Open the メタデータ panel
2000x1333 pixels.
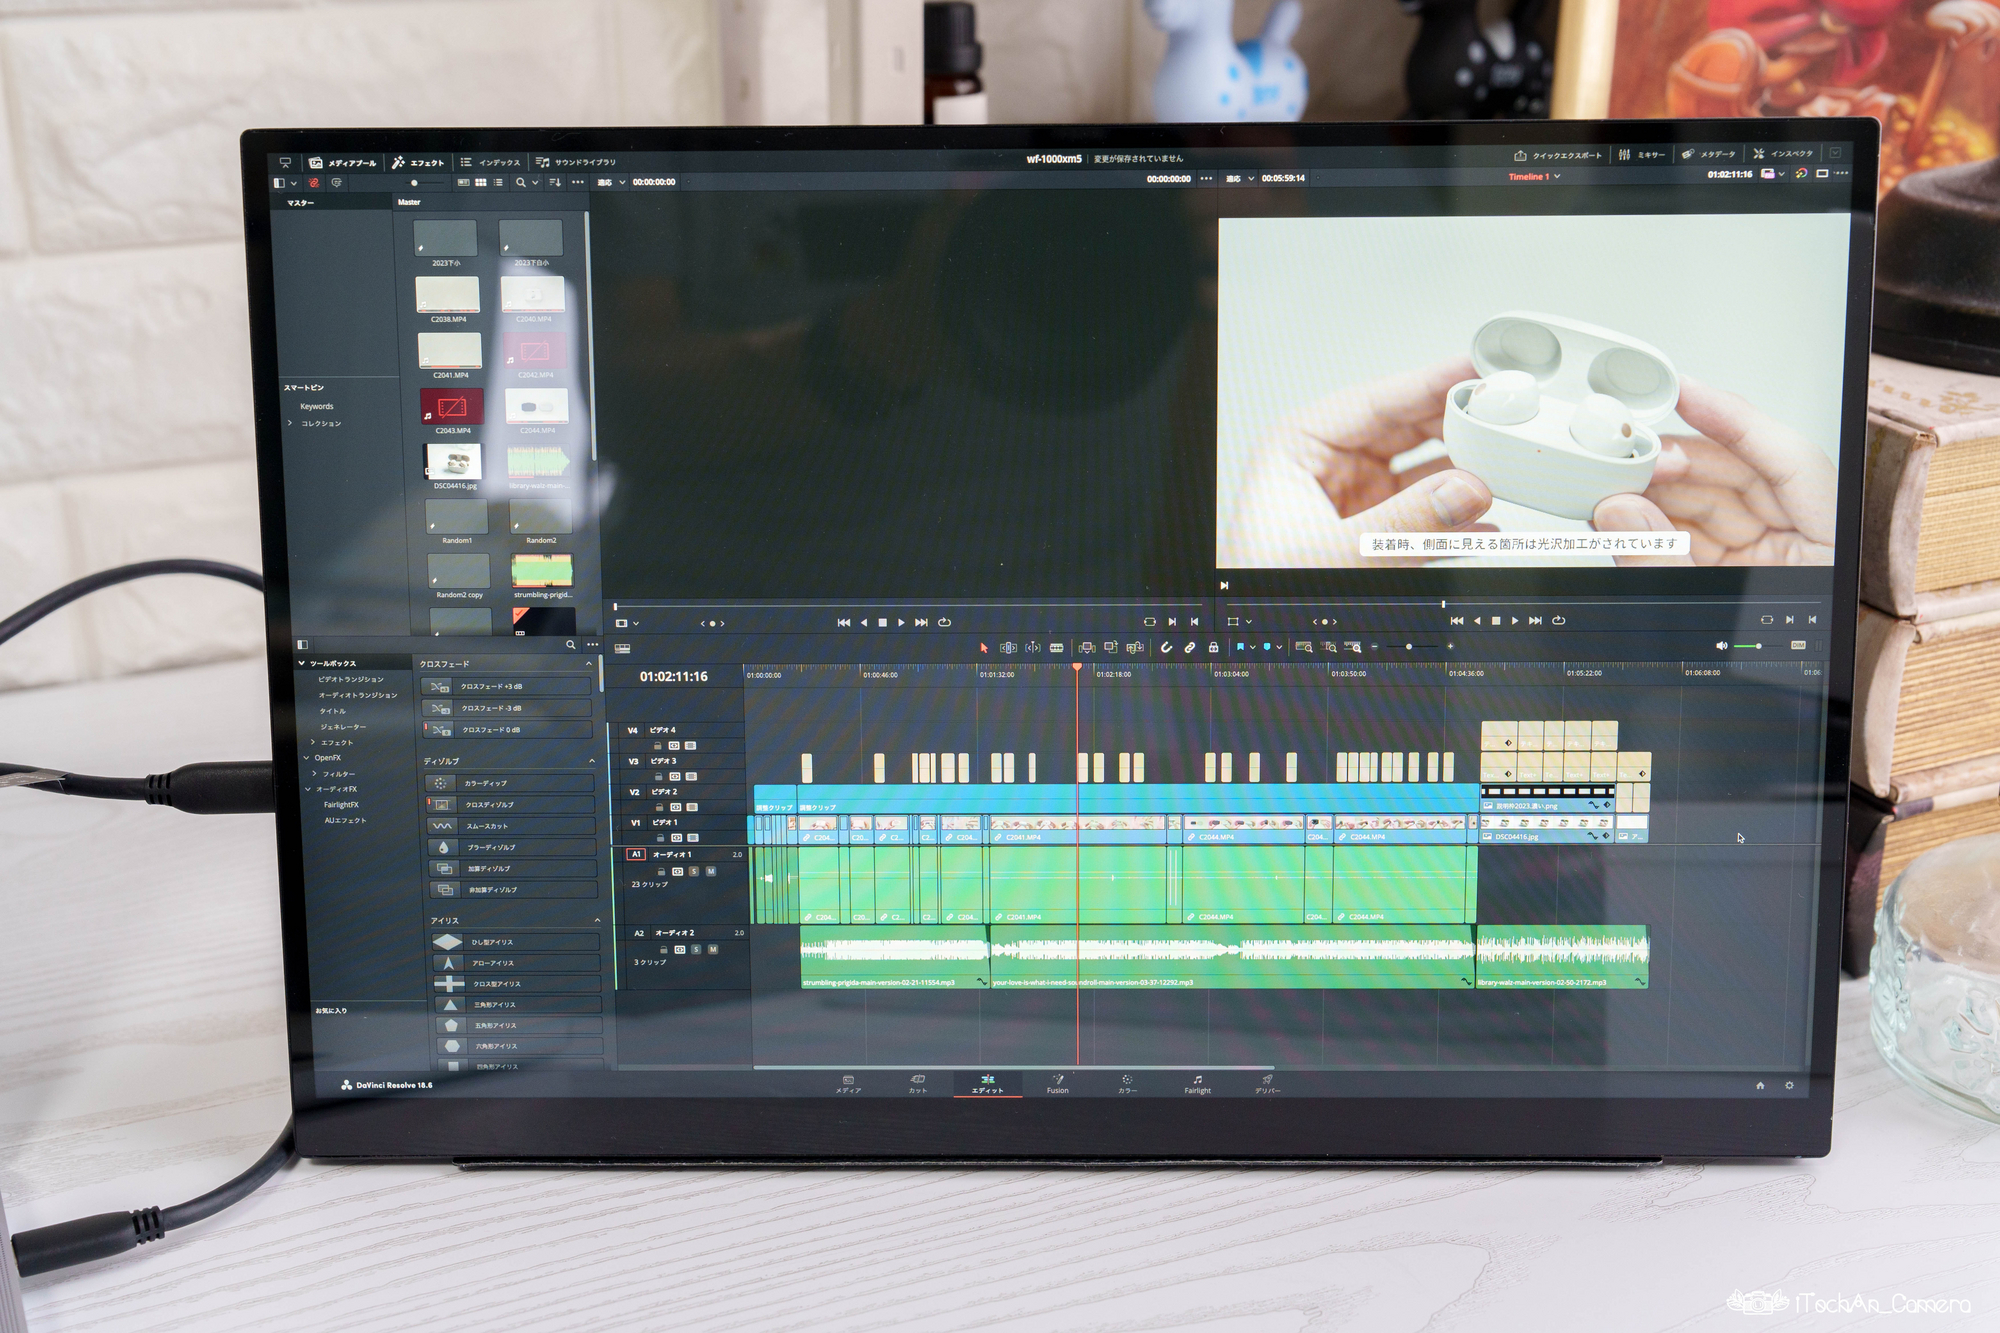click(x=1709, y=154)
